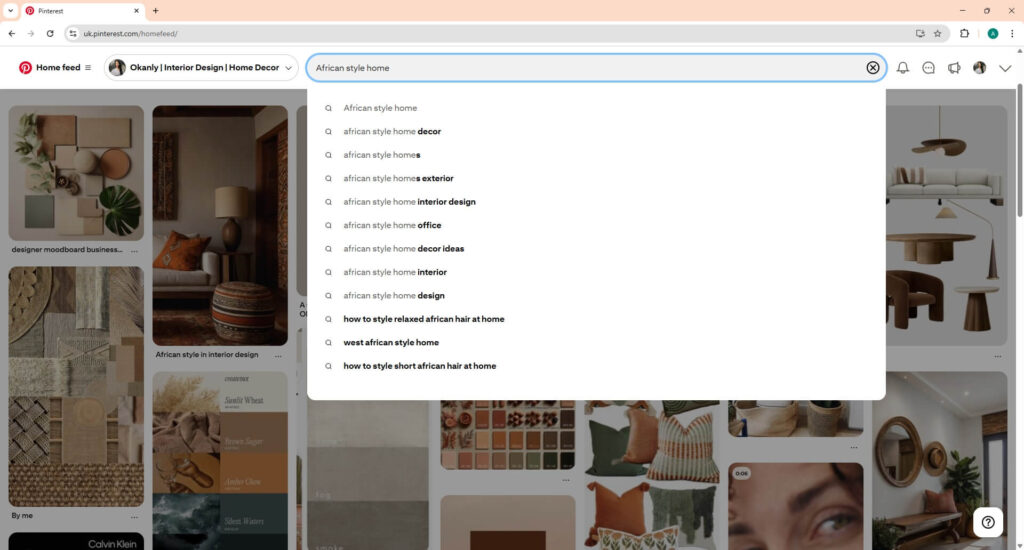Open the help question mark button
Screen dimensions: 1024x550
(988, 521)
